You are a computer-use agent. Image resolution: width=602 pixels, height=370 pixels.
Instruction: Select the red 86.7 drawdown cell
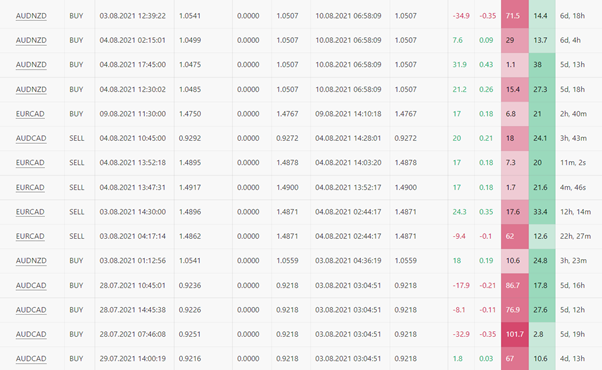[x=515, y=286]
